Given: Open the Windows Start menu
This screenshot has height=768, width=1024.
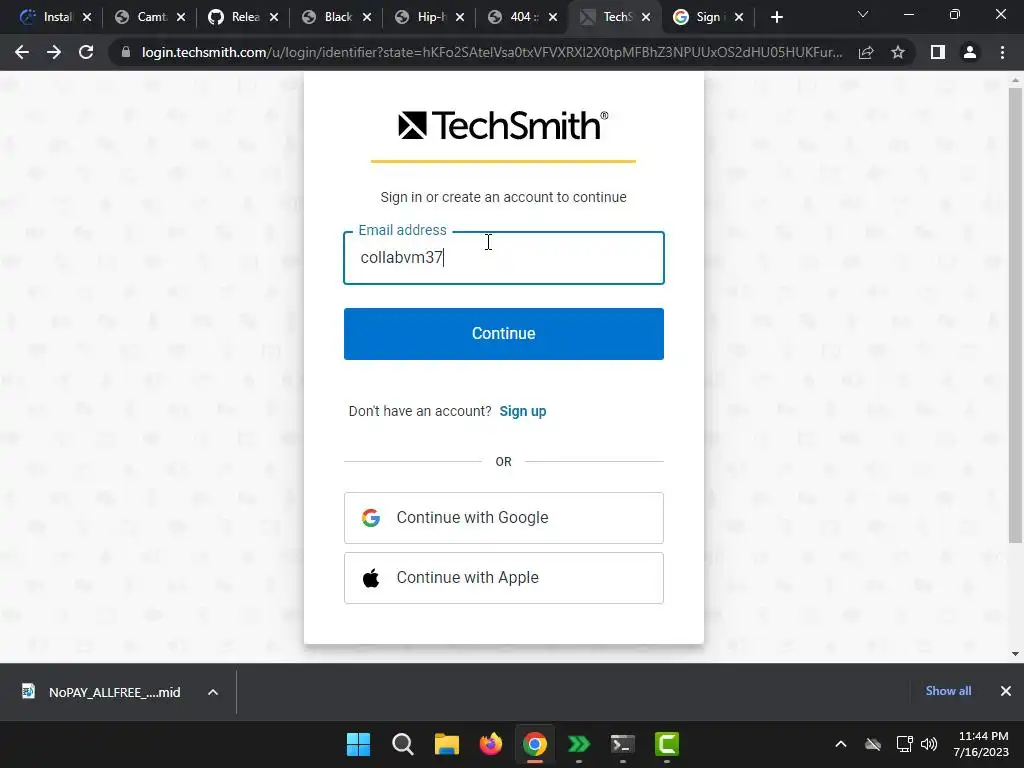Looking at the screenshot, I should (358, 744).
